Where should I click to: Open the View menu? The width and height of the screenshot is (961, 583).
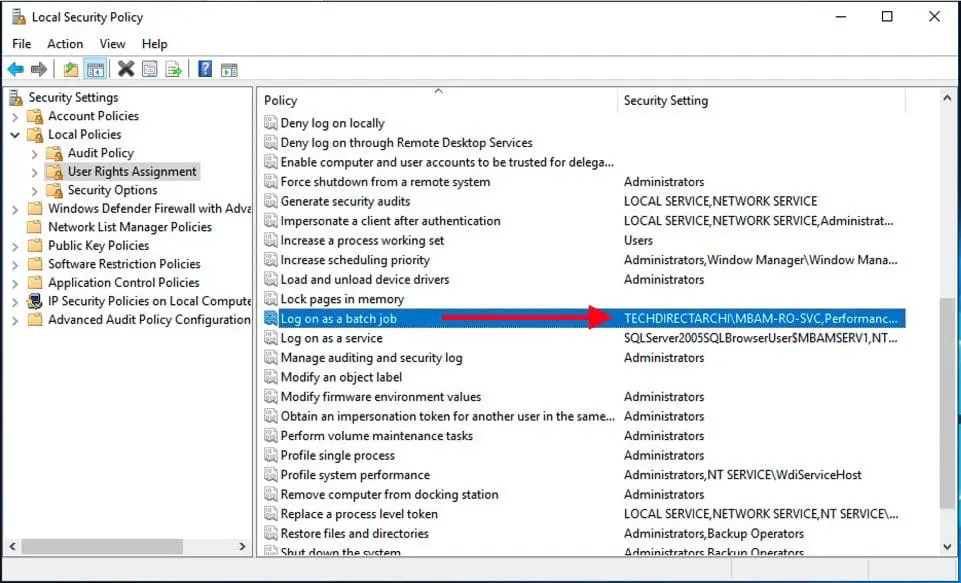coord(112,44)
